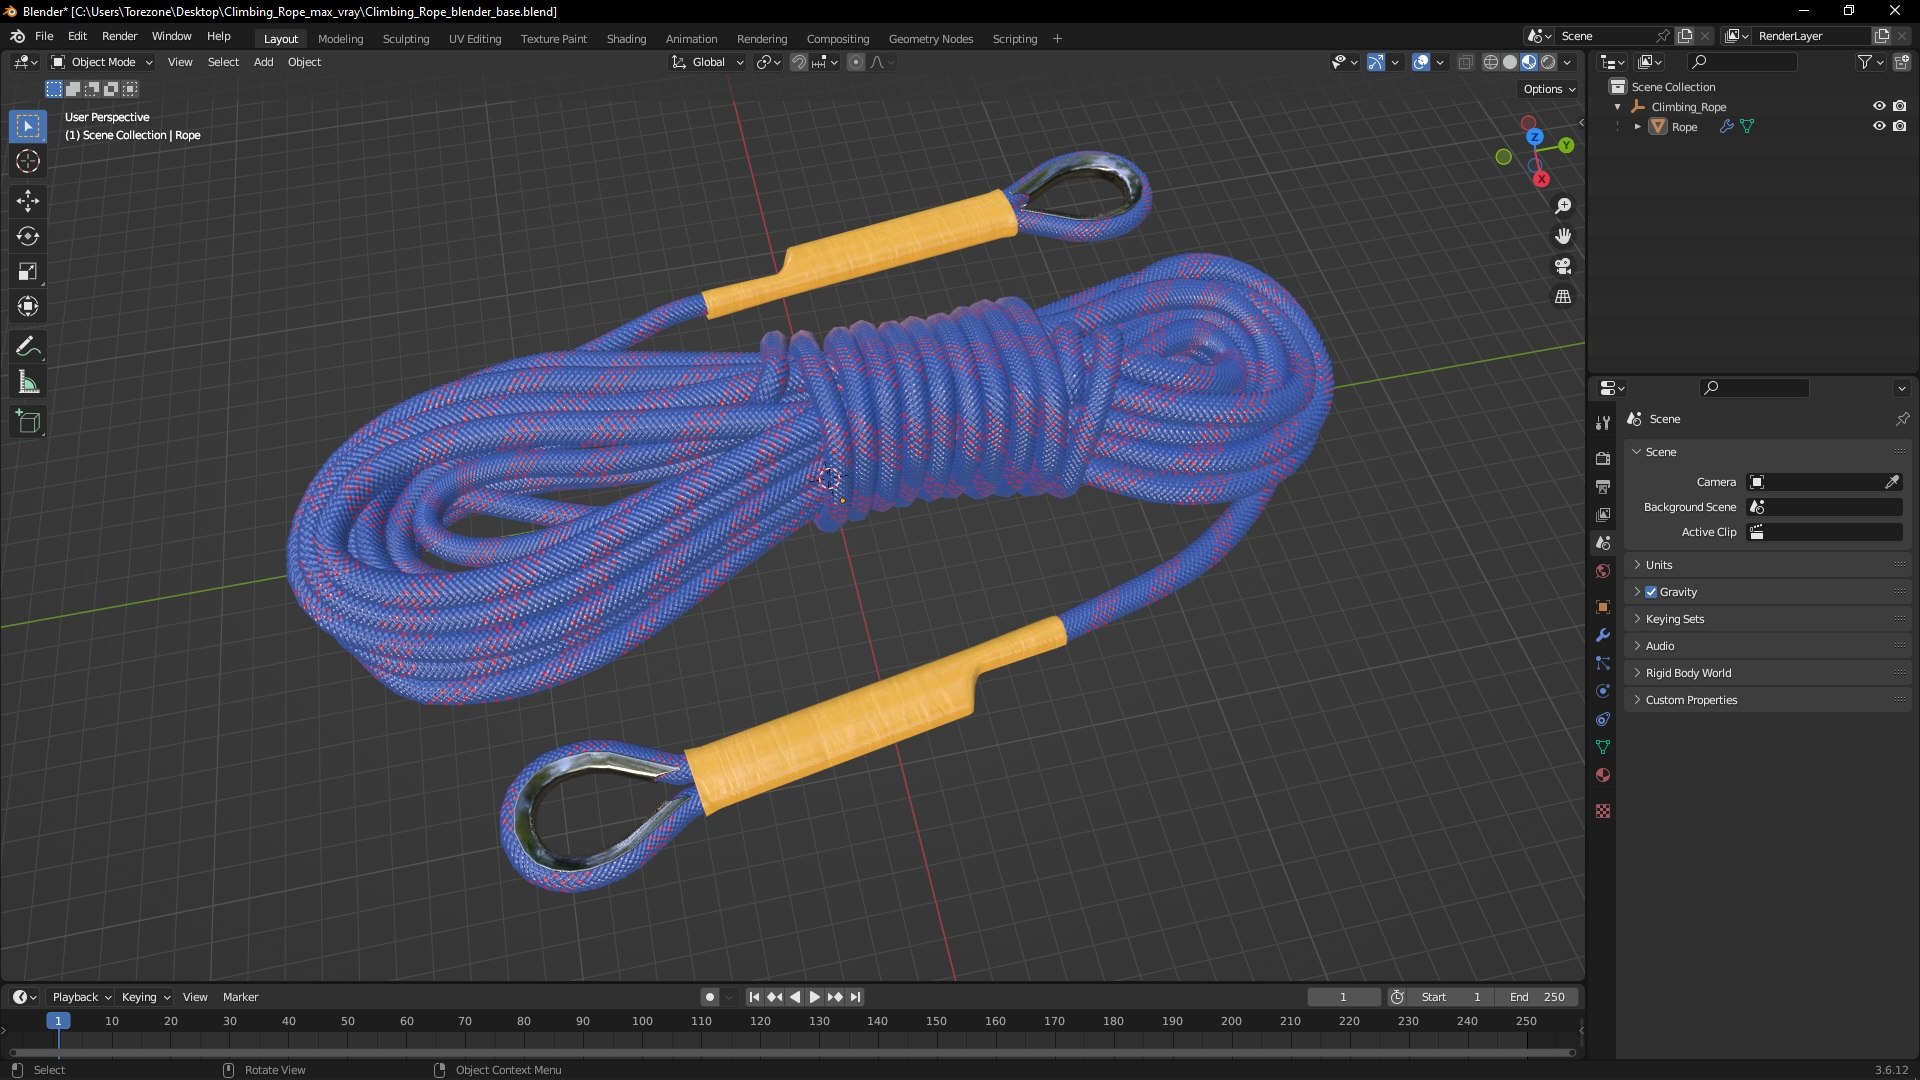The width and height of the screenshot is (1920, 1080).
Task: Open the Particles properties tab
Action: [1603, 663]
